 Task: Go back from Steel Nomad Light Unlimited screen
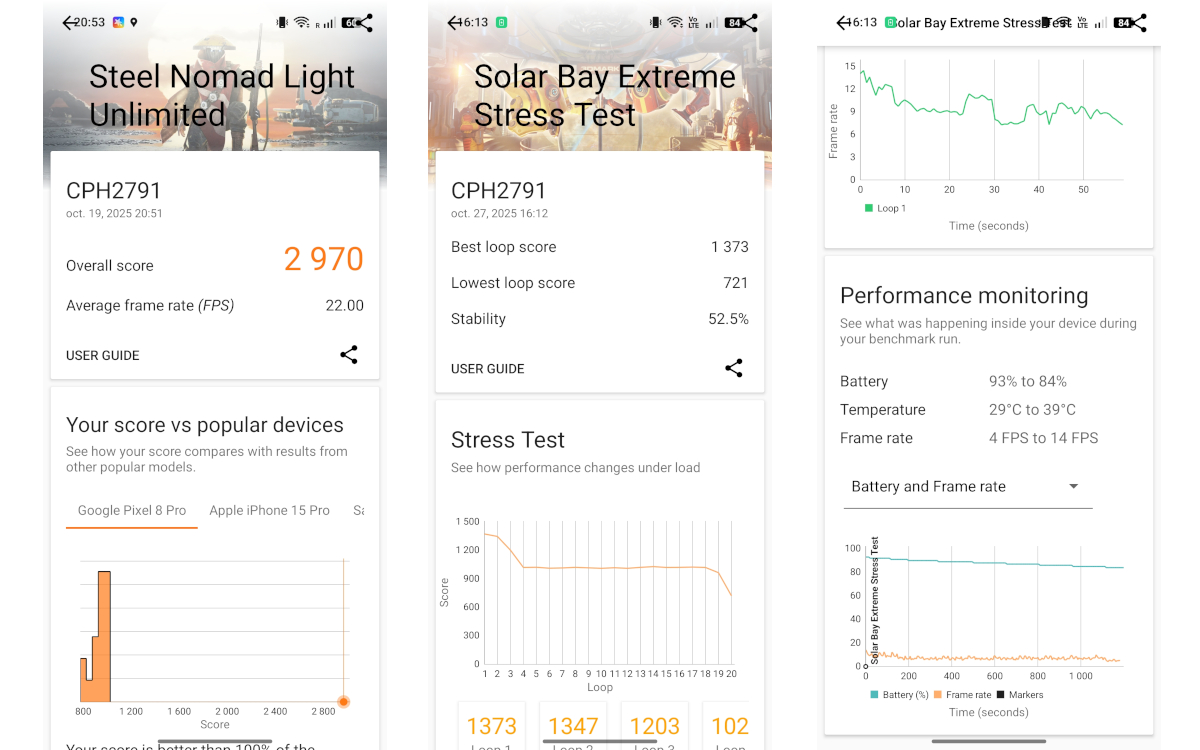coord(68,23)
